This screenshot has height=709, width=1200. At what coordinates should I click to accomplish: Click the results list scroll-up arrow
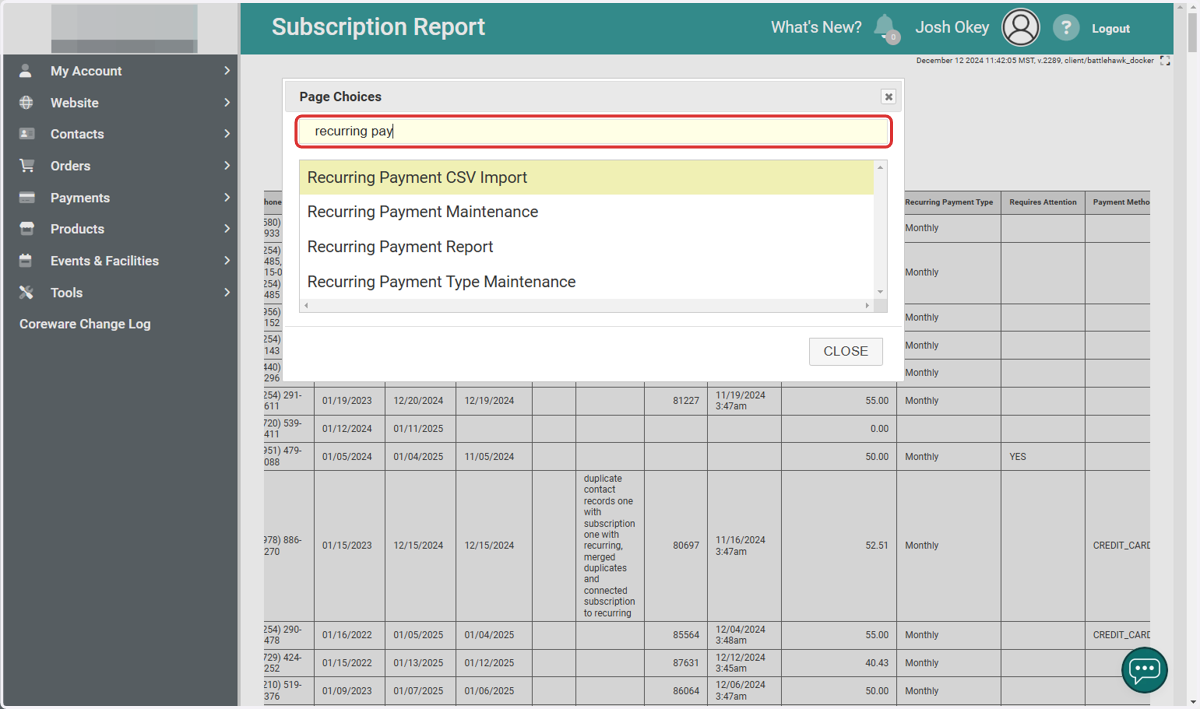tap(881, 167)
